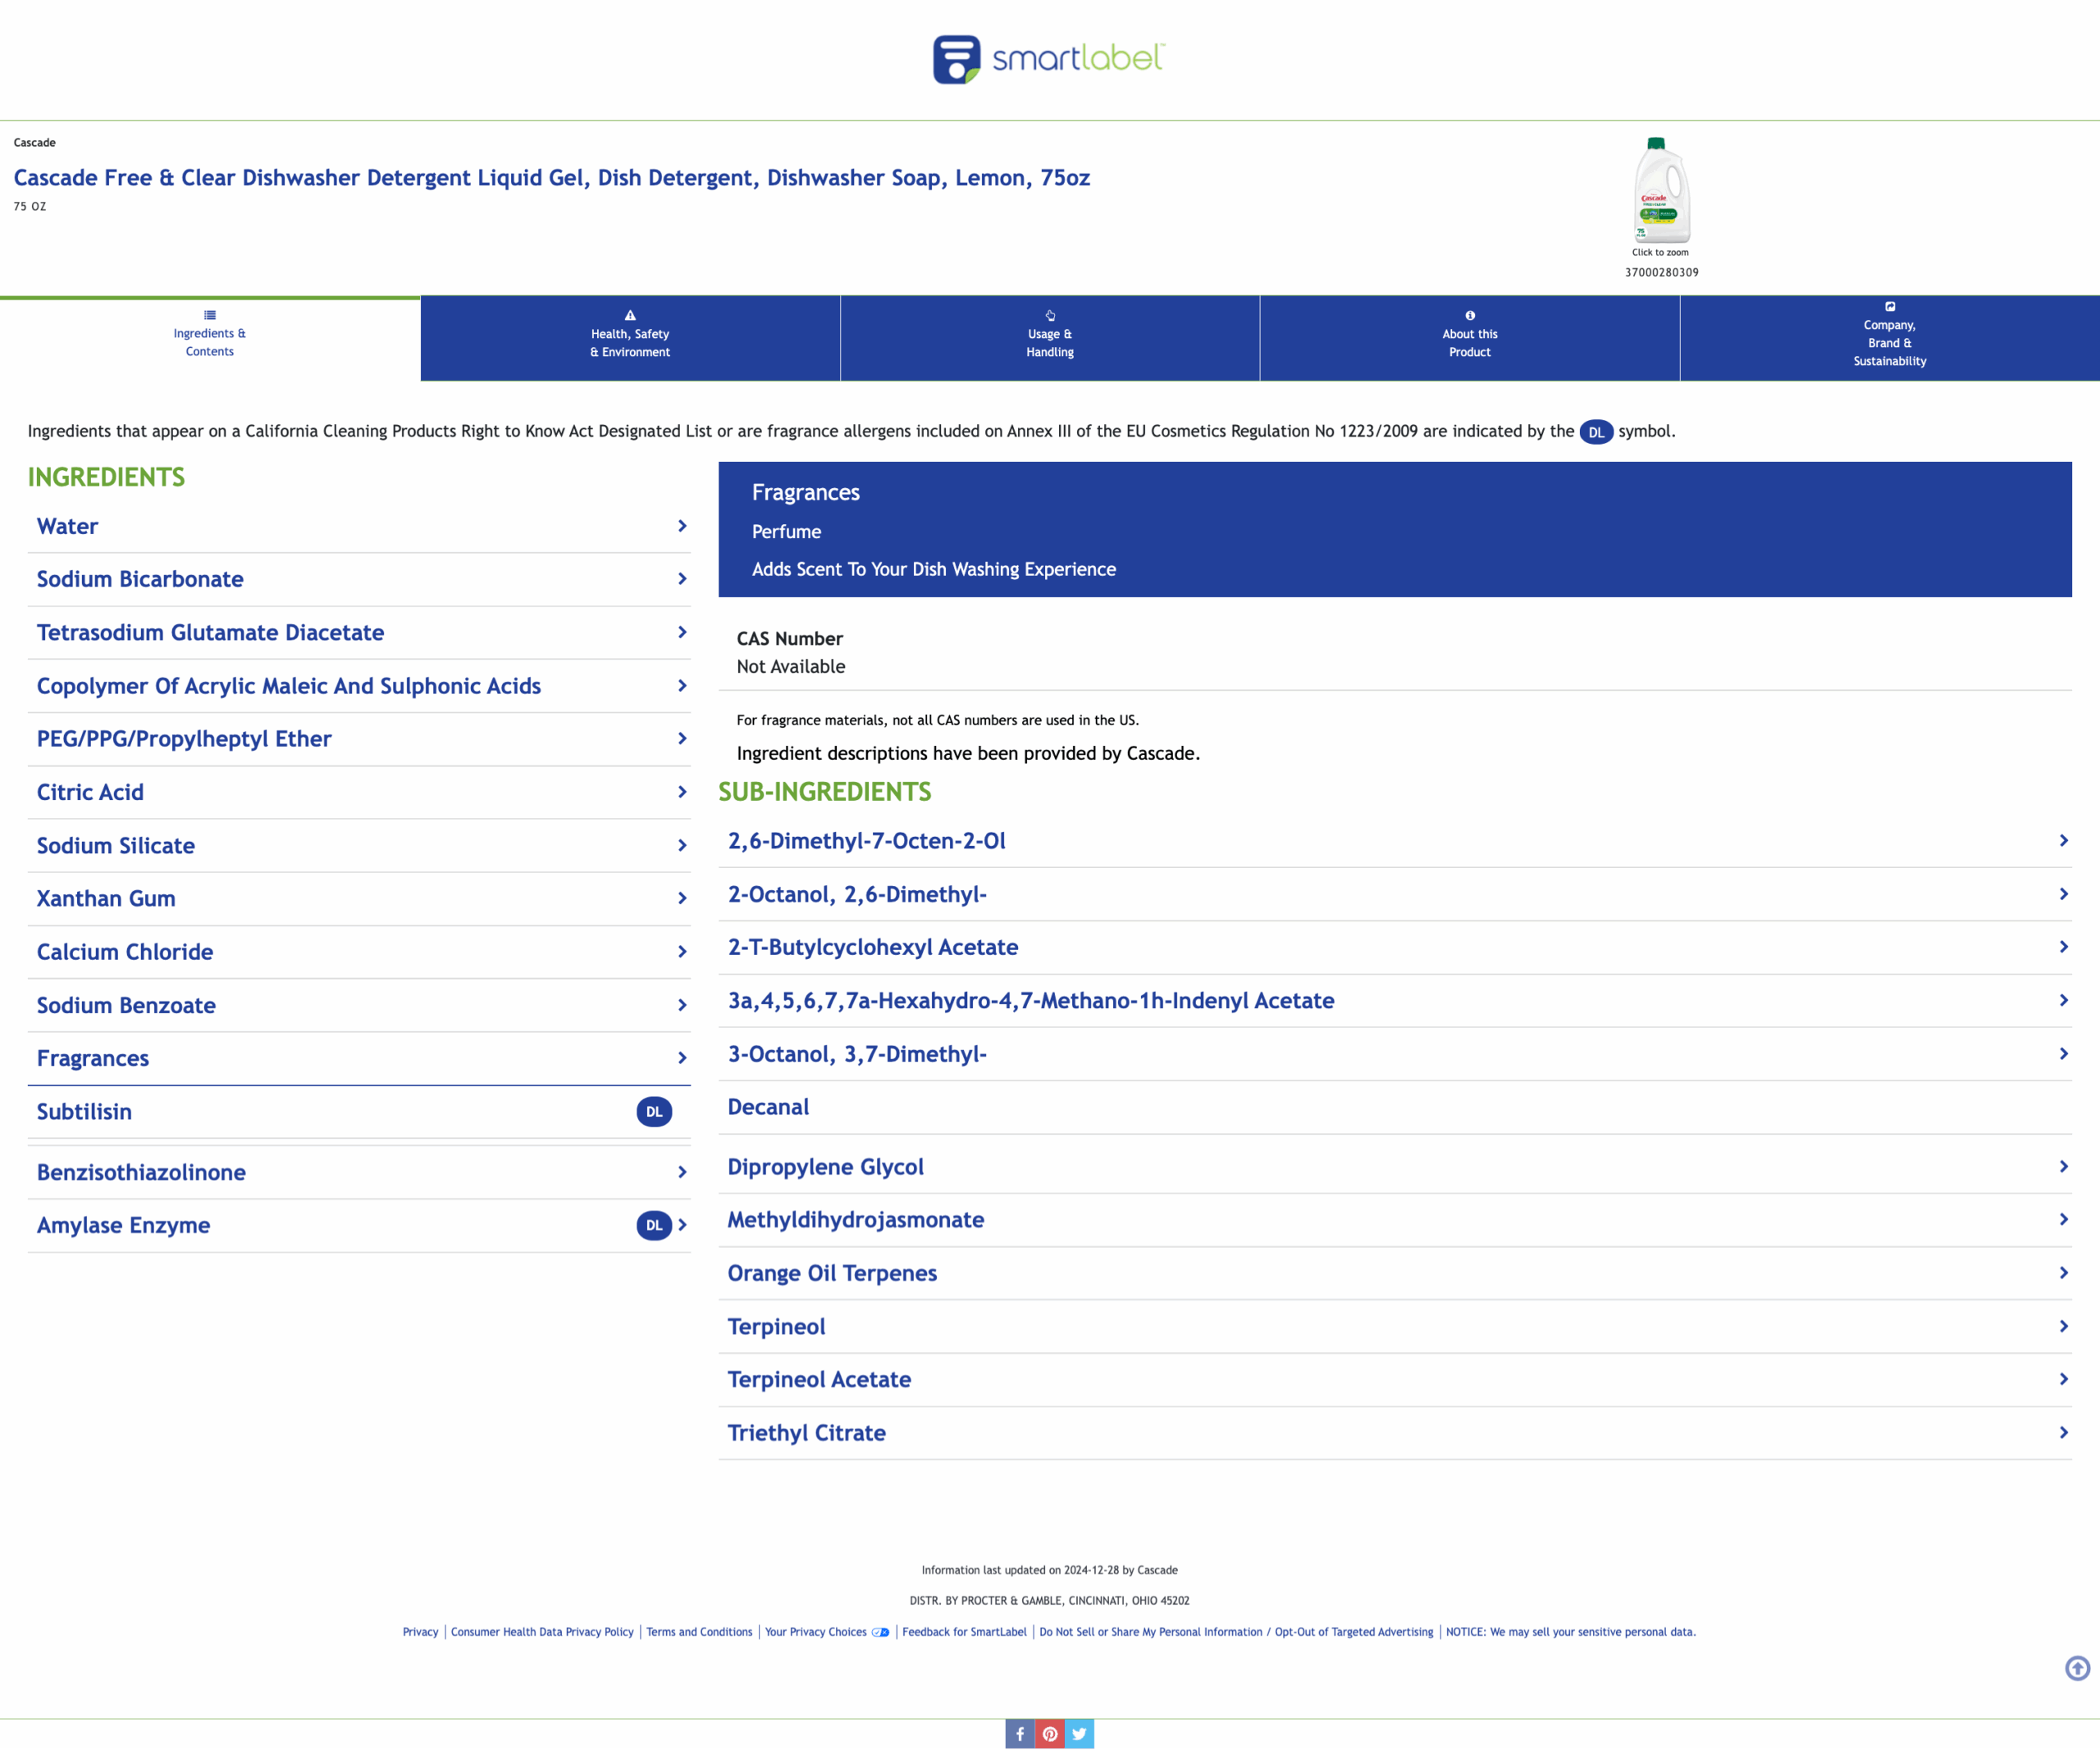Open Triethyl Citrate sub-ingredient details
The image size is (2100, 1750).
pyautogui.click(x=1394, y=1433)
